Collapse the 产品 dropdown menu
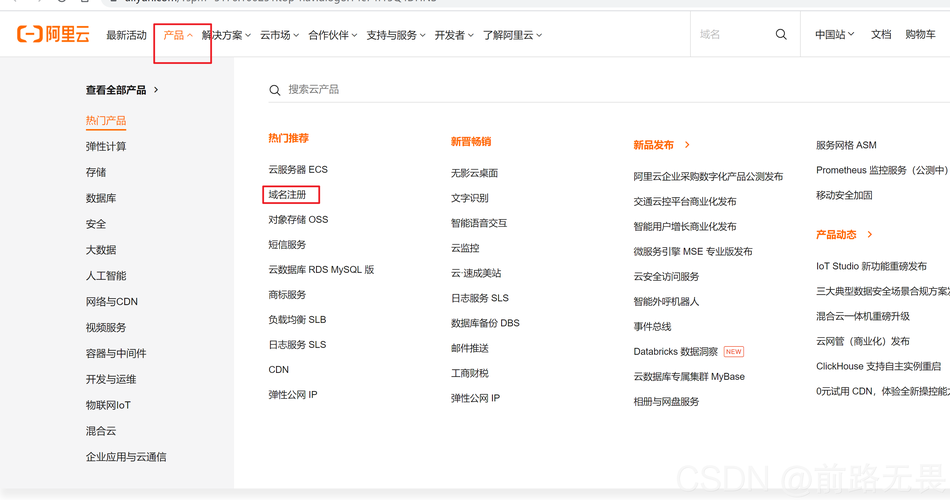The image size is (950, 500). click(x=178, y=35)
